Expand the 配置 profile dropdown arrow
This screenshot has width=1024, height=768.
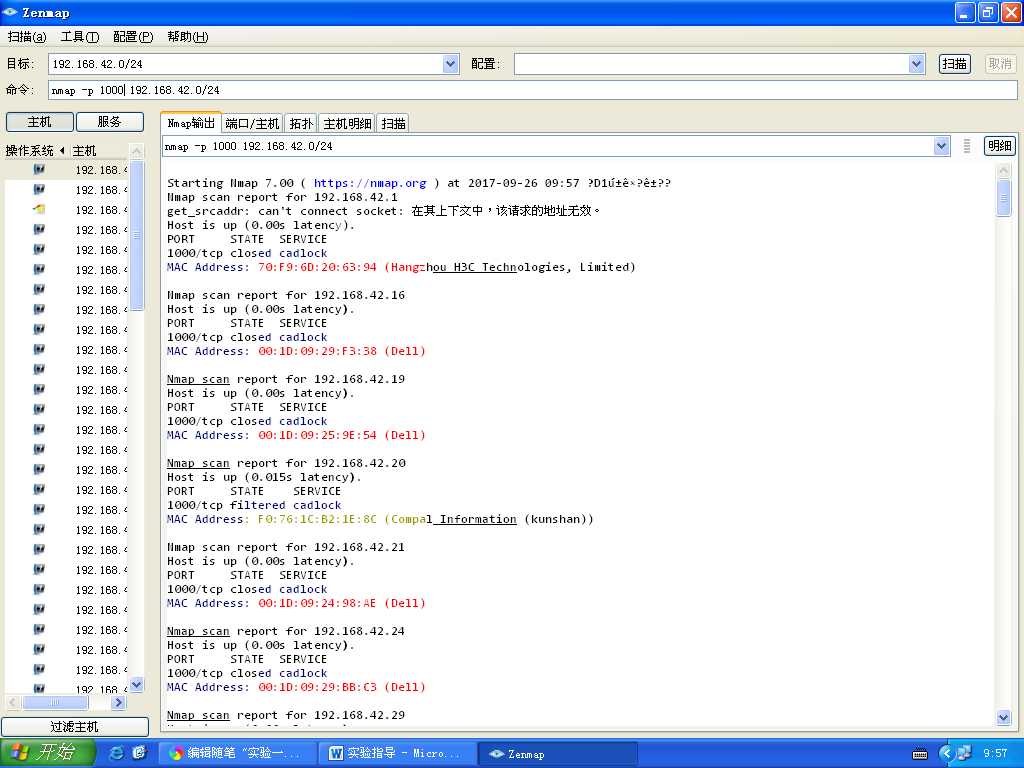[917, 64]
